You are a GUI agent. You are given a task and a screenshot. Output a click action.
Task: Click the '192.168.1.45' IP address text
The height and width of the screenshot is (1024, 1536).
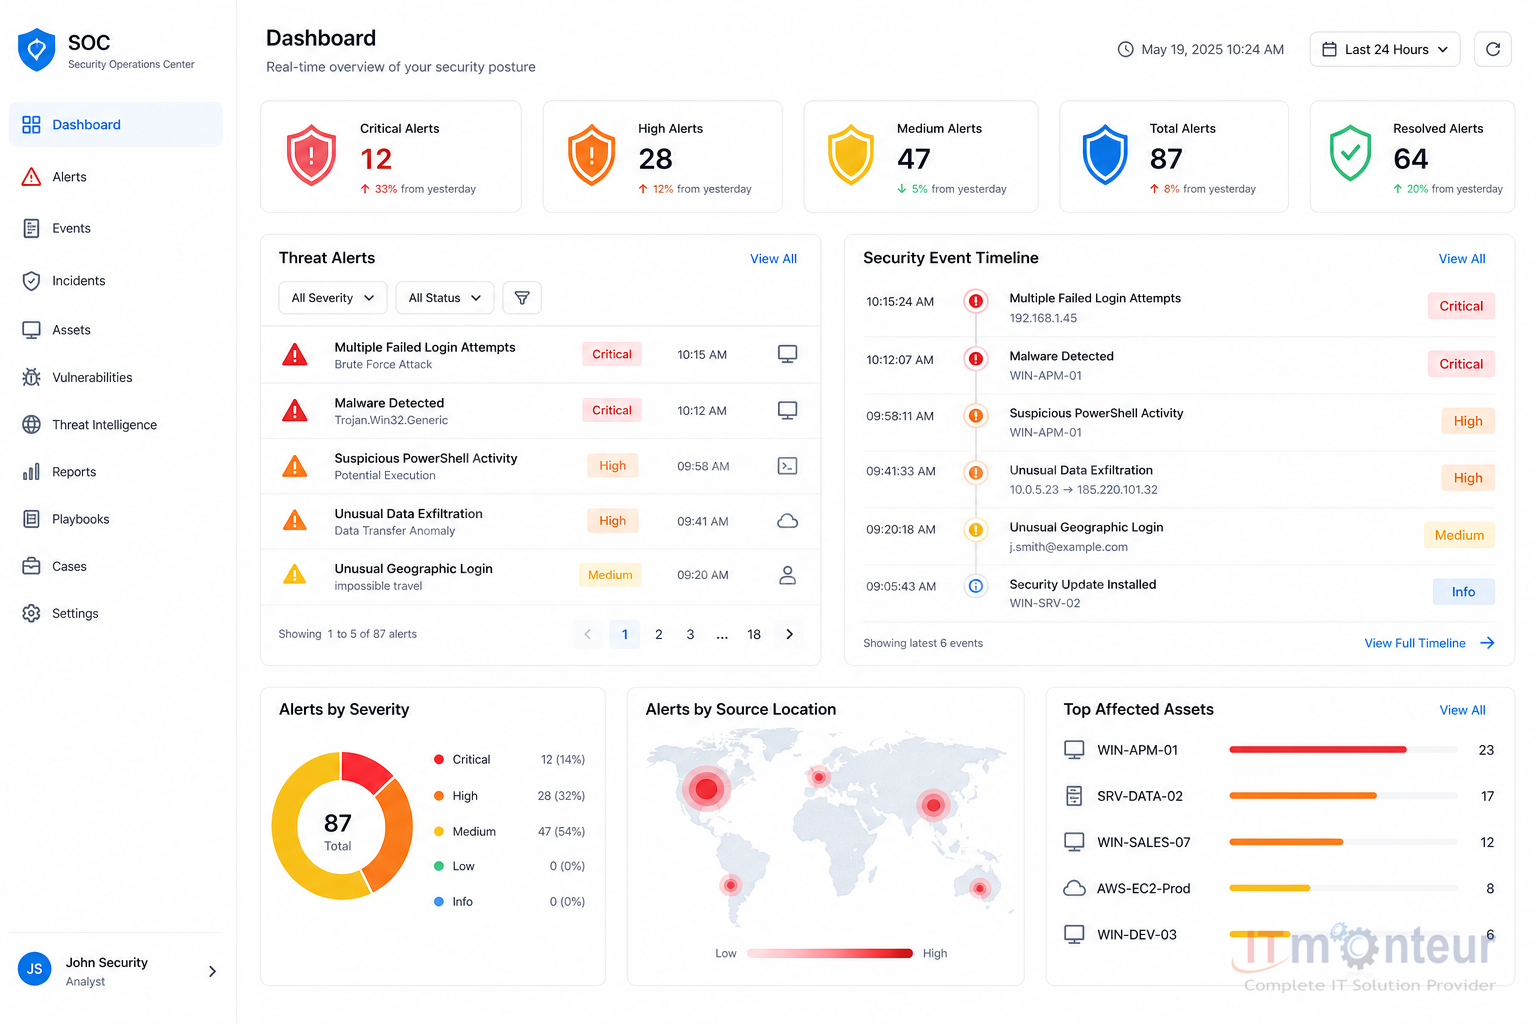click(x=1043, y=318)
